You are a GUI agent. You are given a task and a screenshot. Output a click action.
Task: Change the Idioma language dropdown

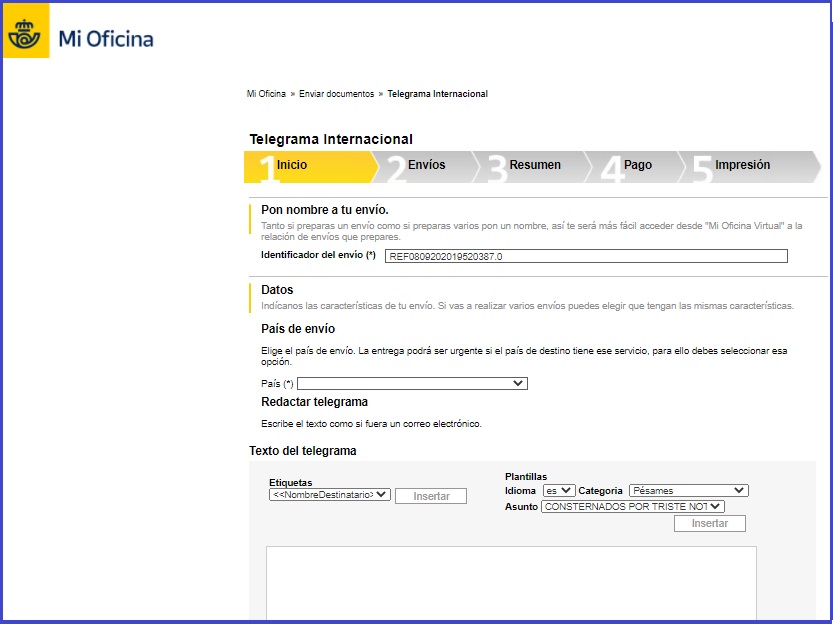[x=558, y=491]
